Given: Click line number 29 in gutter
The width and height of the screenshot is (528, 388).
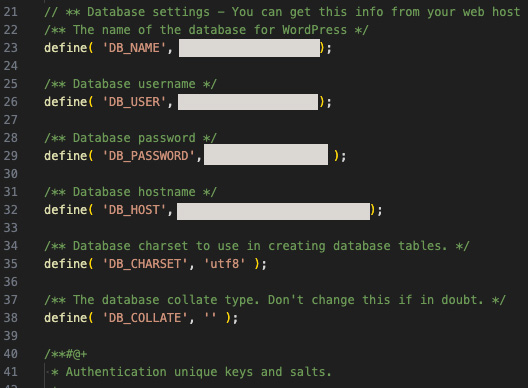Looking at the screenshot, I should 10,156.
